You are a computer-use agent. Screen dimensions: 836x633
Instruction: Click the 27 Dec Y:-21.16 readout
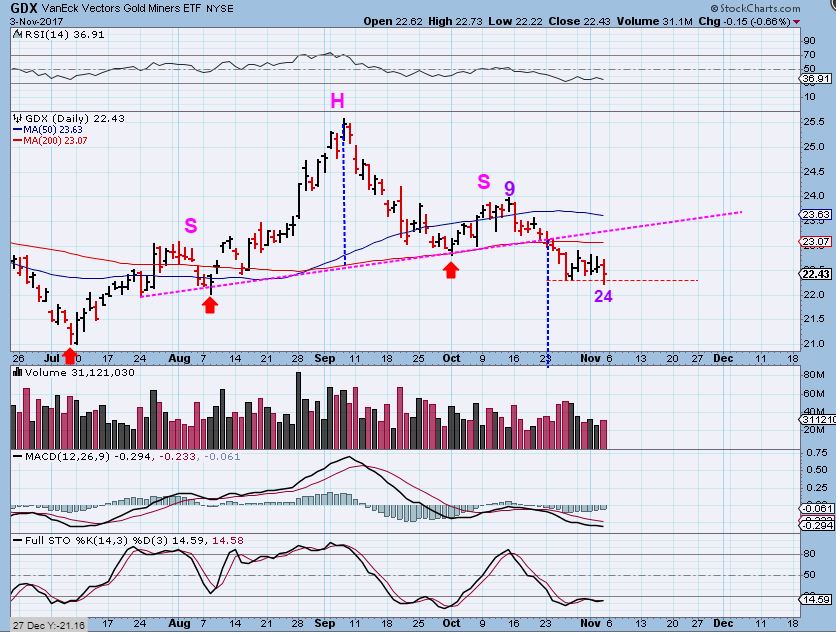[49, 625]
